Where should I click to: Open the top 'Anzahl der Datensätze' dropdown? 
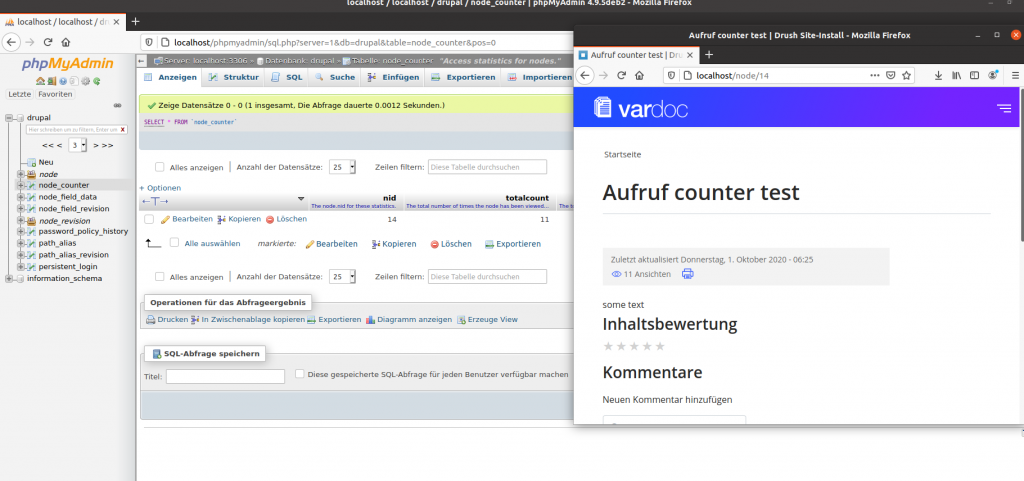pyautogui.click(x=342, y=167)
